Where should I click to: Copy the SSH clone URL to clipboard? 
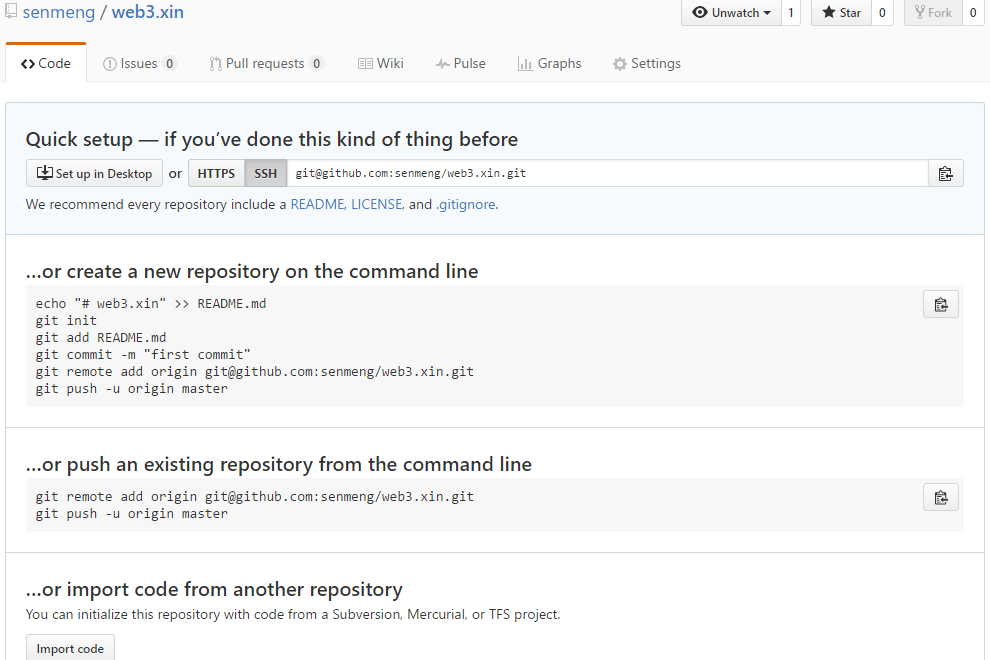945,174
